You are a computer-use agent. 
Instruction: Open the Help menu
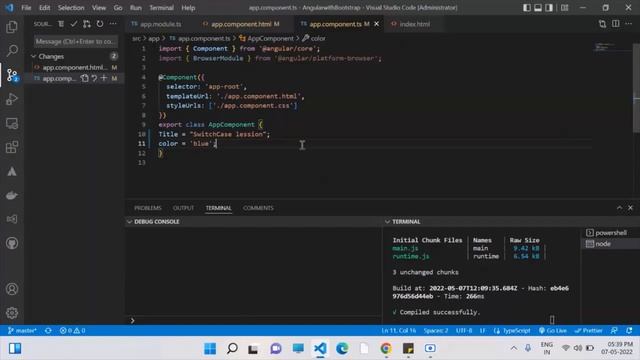pos(188,8)
